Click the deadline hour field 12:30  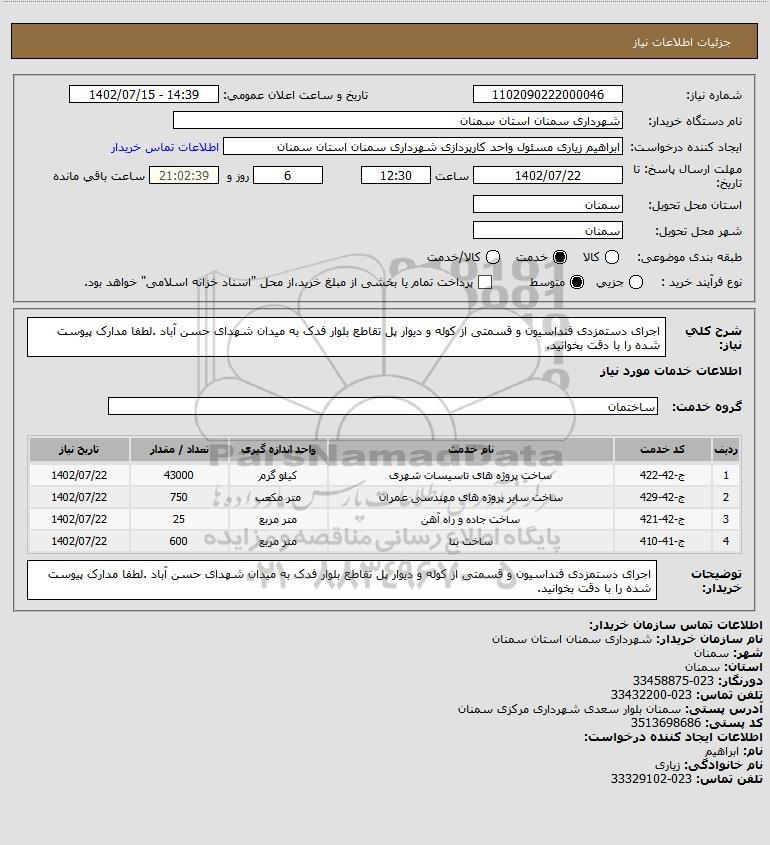(396, 176)
